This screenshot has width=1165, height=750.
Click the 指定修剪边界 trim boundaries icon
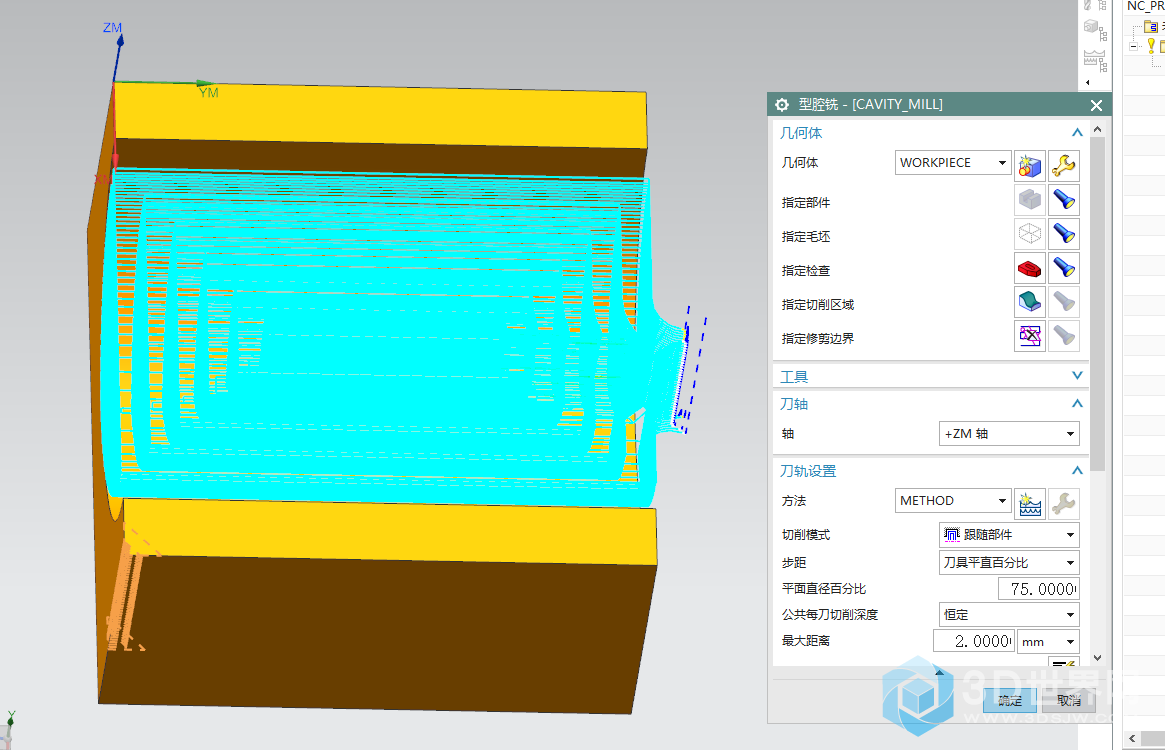pyautogui.click(x=1030, y=336)
